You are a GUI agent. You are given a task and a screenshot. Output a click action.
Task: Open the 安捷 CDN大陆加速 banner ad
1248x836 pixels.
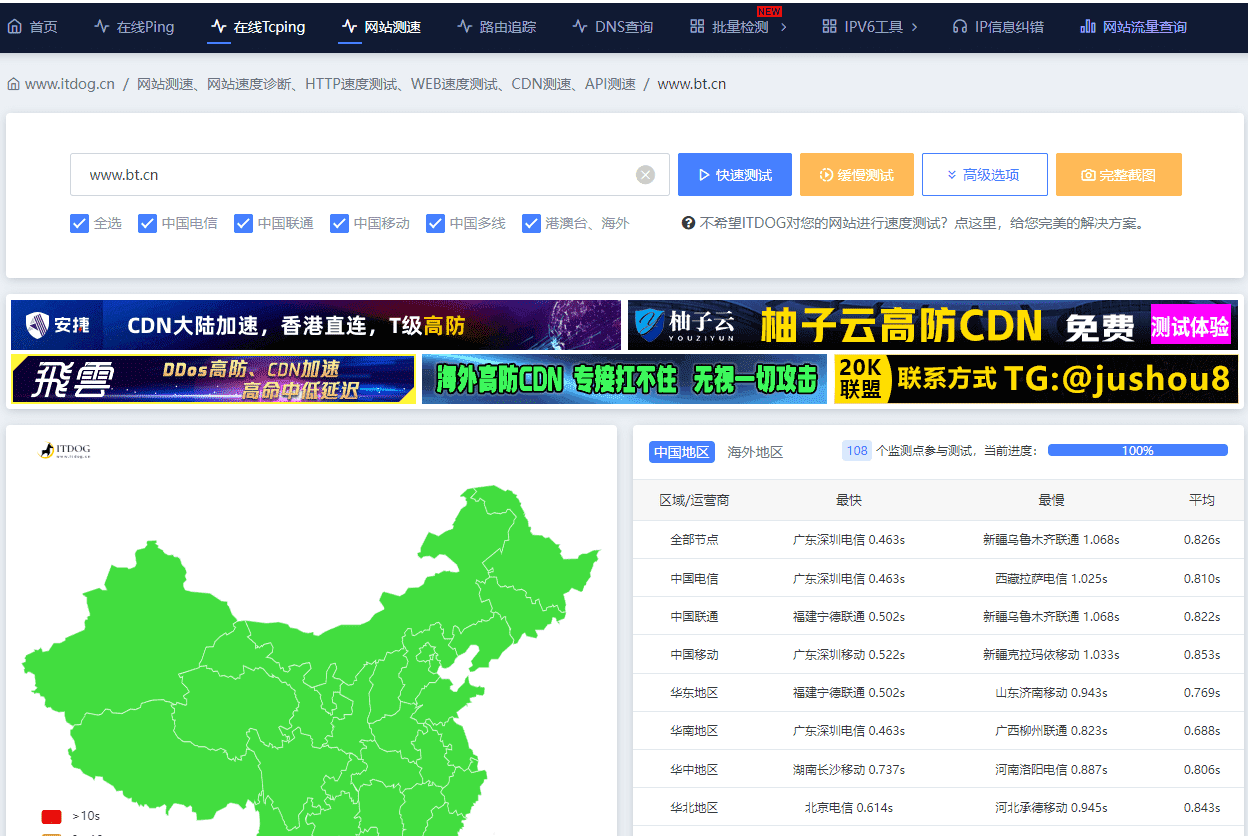pyautogui.click(x=316, y=325)
